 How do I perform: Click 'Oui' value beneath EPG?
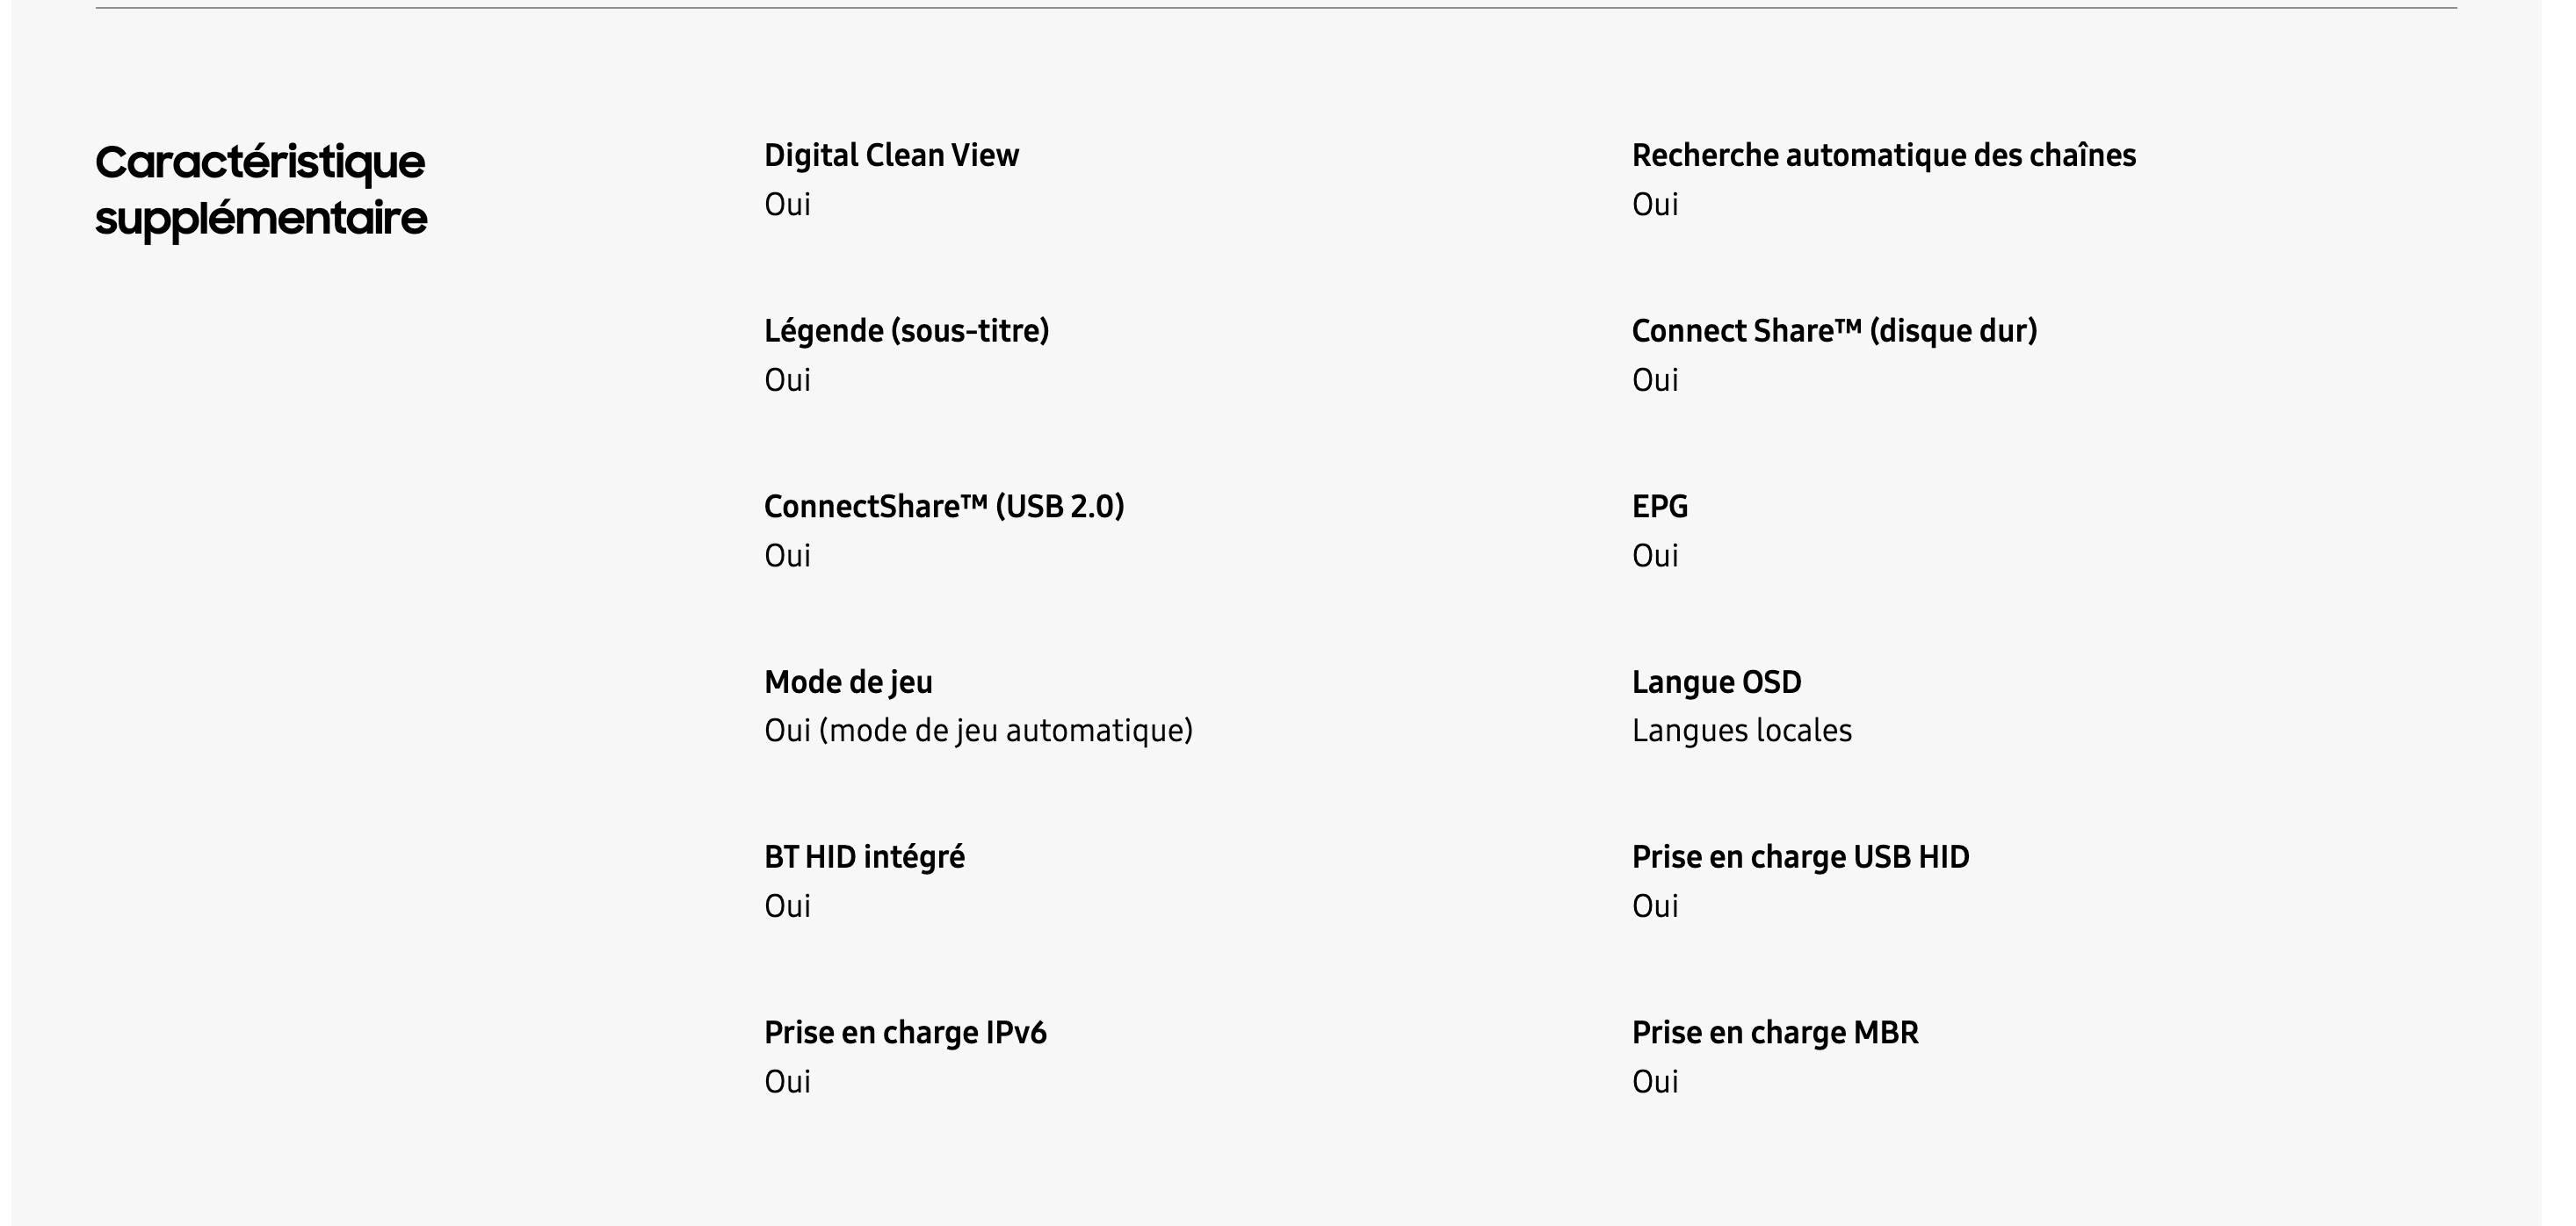(x=1655, y=555)
